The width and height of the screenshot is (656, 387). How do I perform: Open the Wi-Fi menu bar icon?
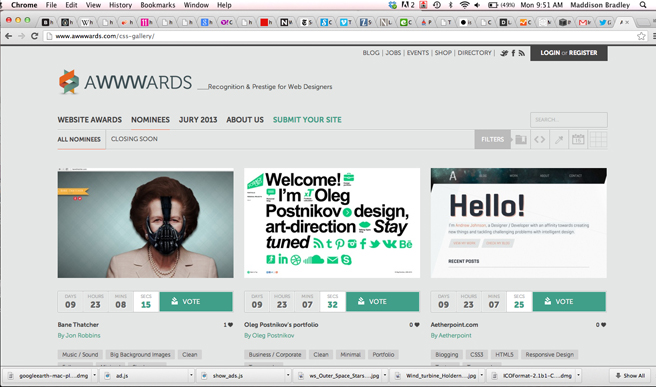pyautogui.click(x=464, y=5)
